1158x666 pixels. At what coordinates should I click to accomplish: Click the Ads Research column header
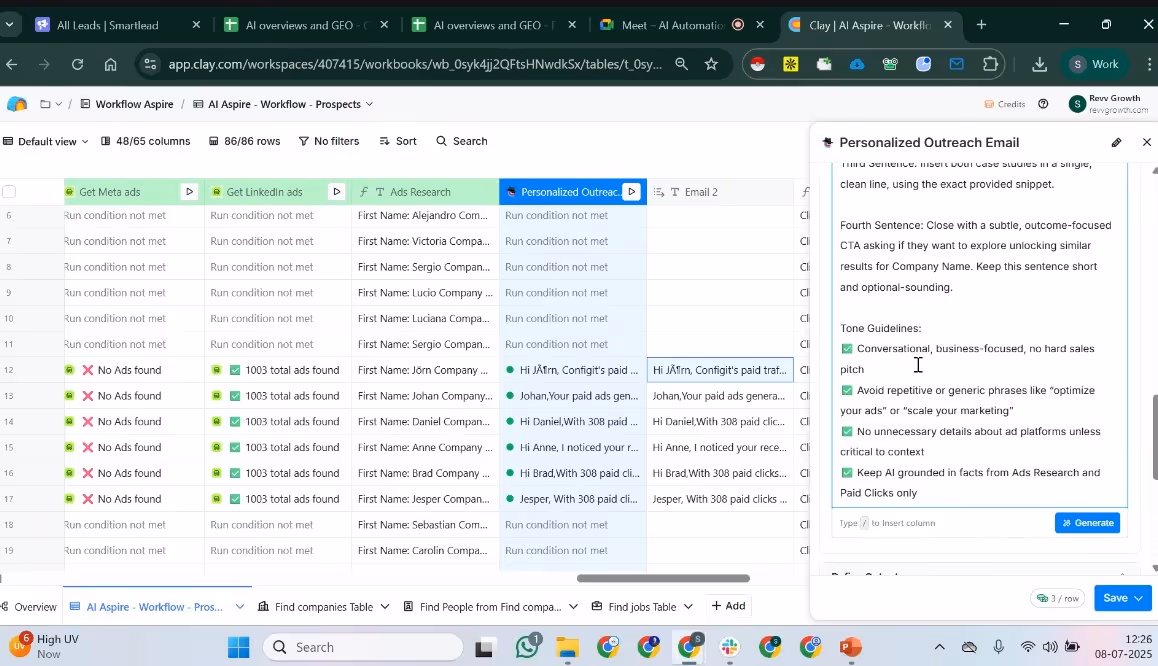[x=425, y=192]
